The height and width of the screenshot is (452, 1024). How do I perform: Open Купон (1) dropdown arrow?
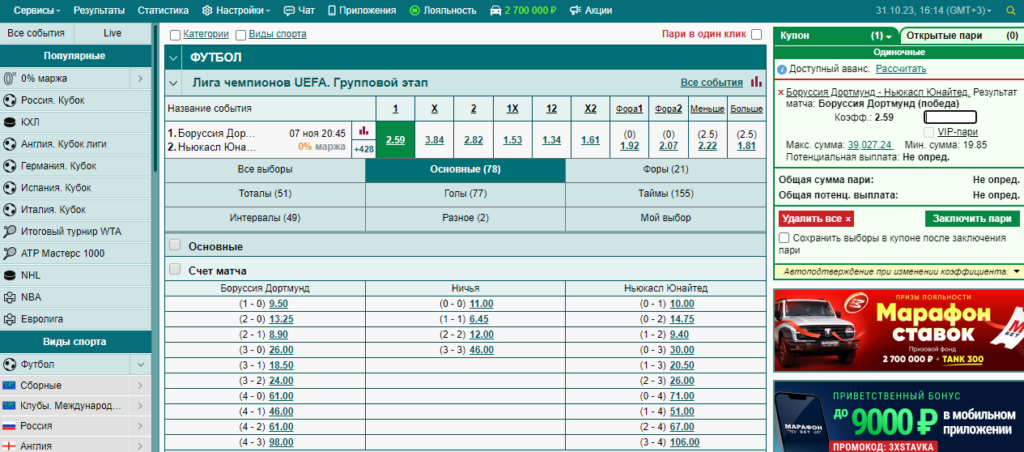888,37
